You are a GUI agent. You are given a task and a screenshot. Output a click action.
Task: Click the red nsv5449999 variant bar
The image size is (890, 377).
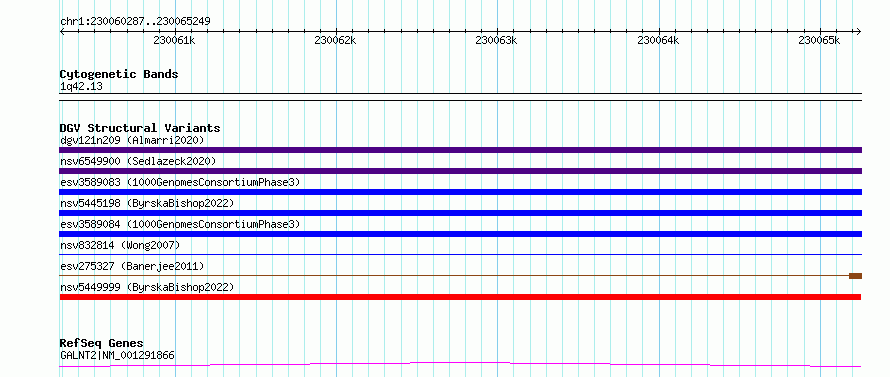[x=460, y=297]
